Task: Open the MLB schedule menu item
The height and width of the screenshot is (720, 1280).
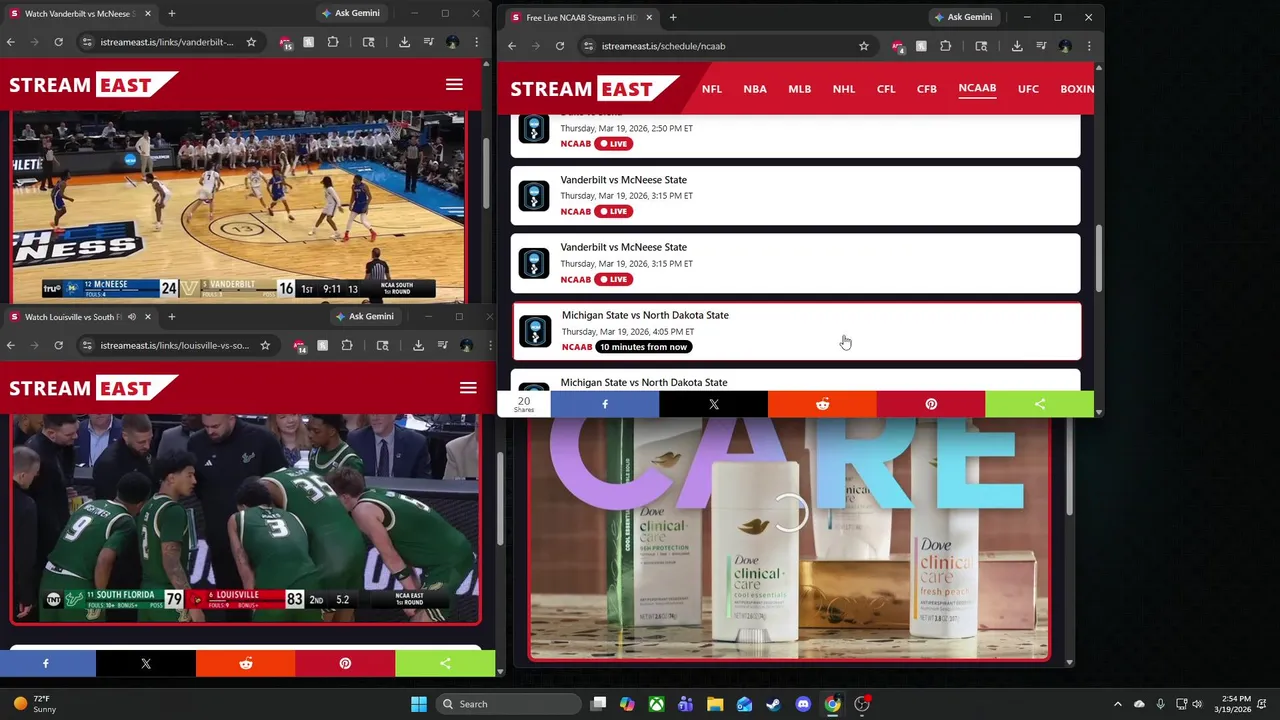Action: pyautogui.click(x=799, y=89)
